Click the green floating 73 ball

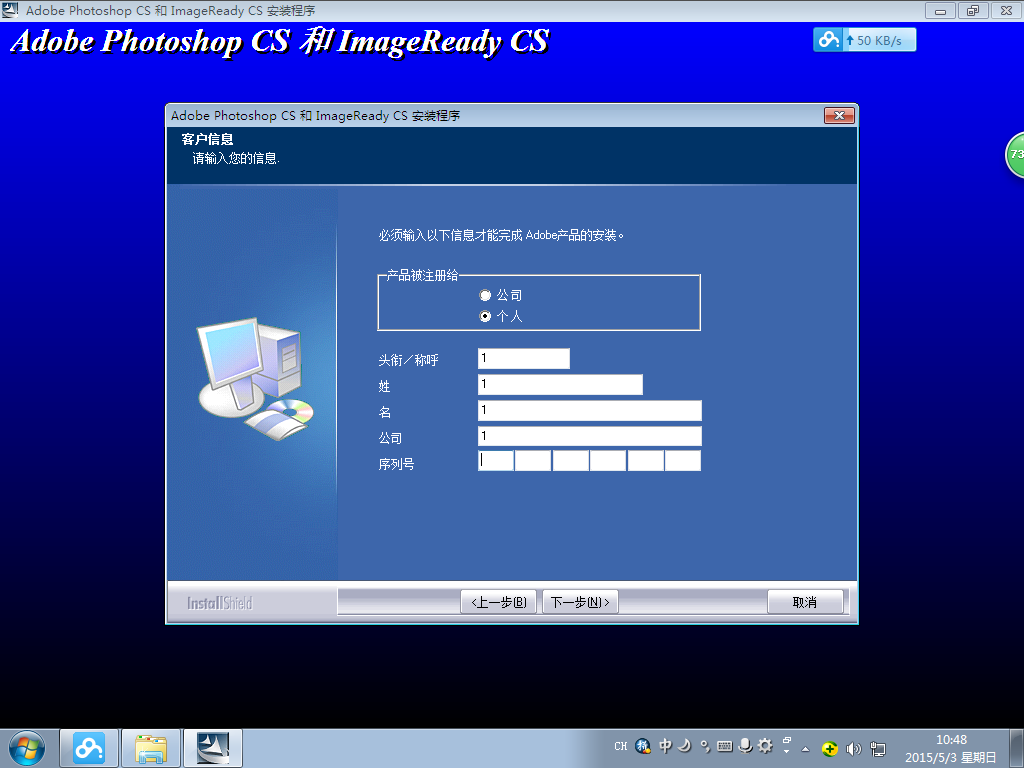coord(1015,155)
